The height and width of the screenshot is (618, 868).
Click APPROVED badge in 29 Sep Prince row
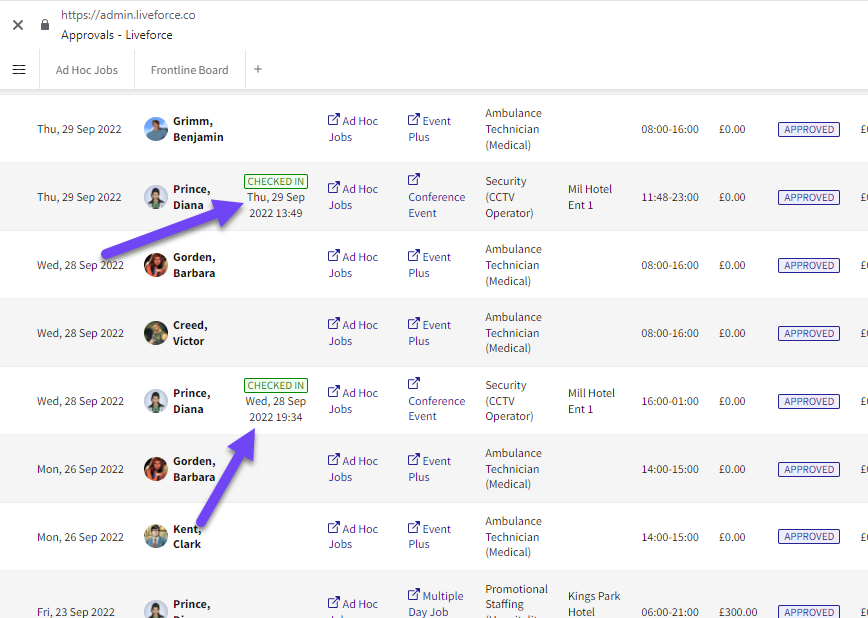[809, 198]
